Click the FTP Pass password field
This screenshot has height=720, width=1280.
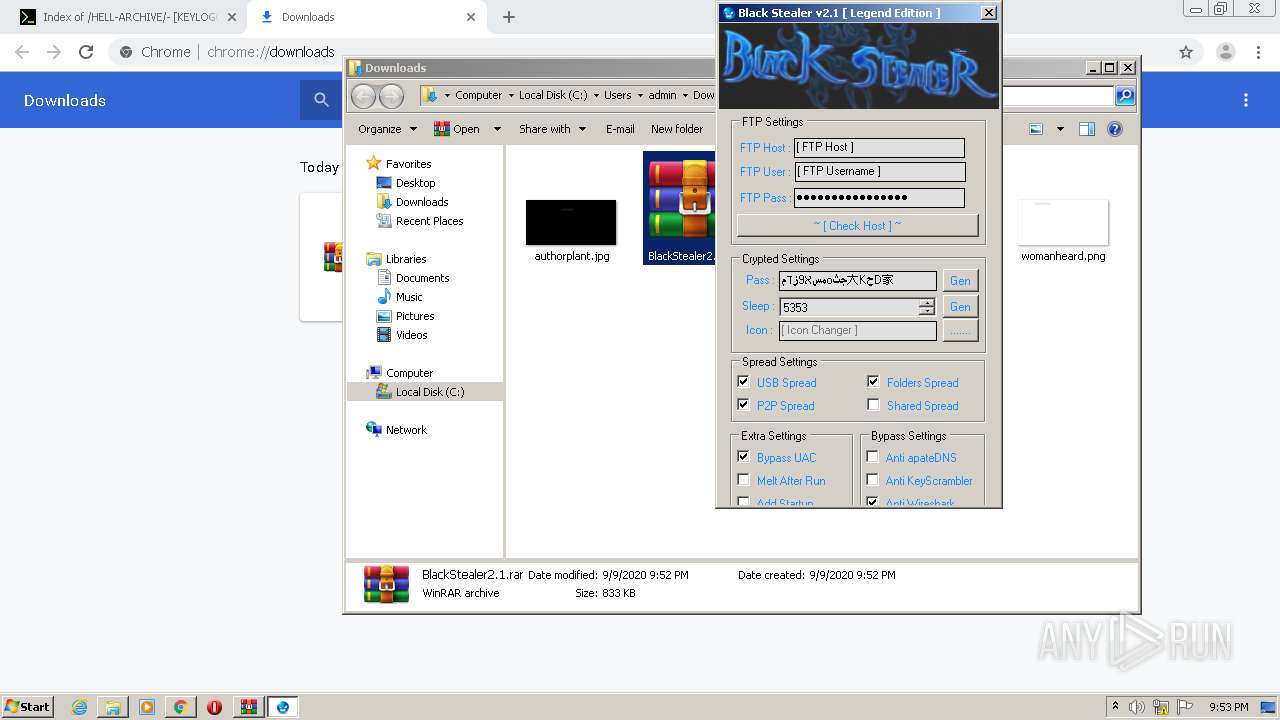pos(879,197)
